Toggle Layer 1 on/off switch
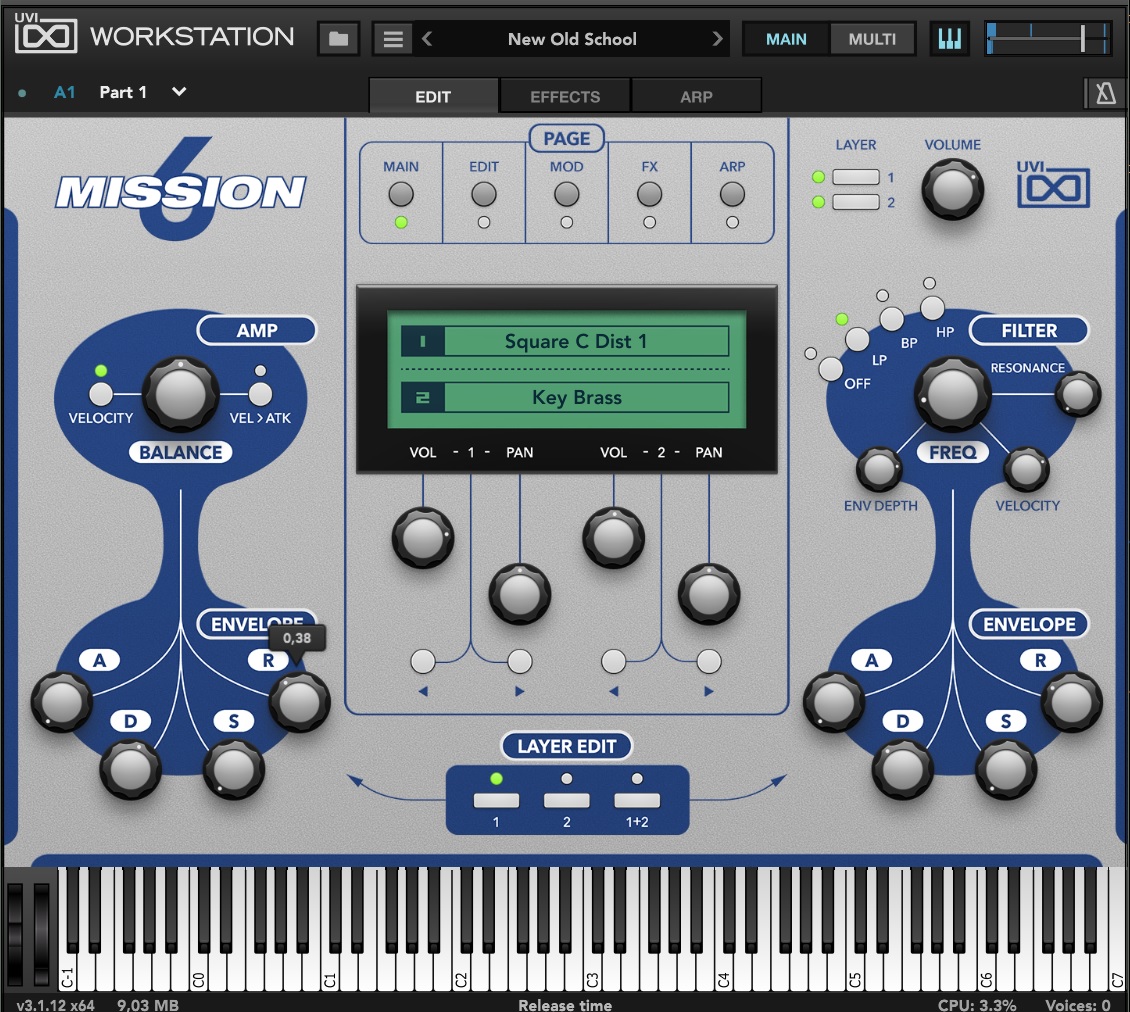Image resolution: width=1130 pixels, height=1012 pixels. pos(855,177)
